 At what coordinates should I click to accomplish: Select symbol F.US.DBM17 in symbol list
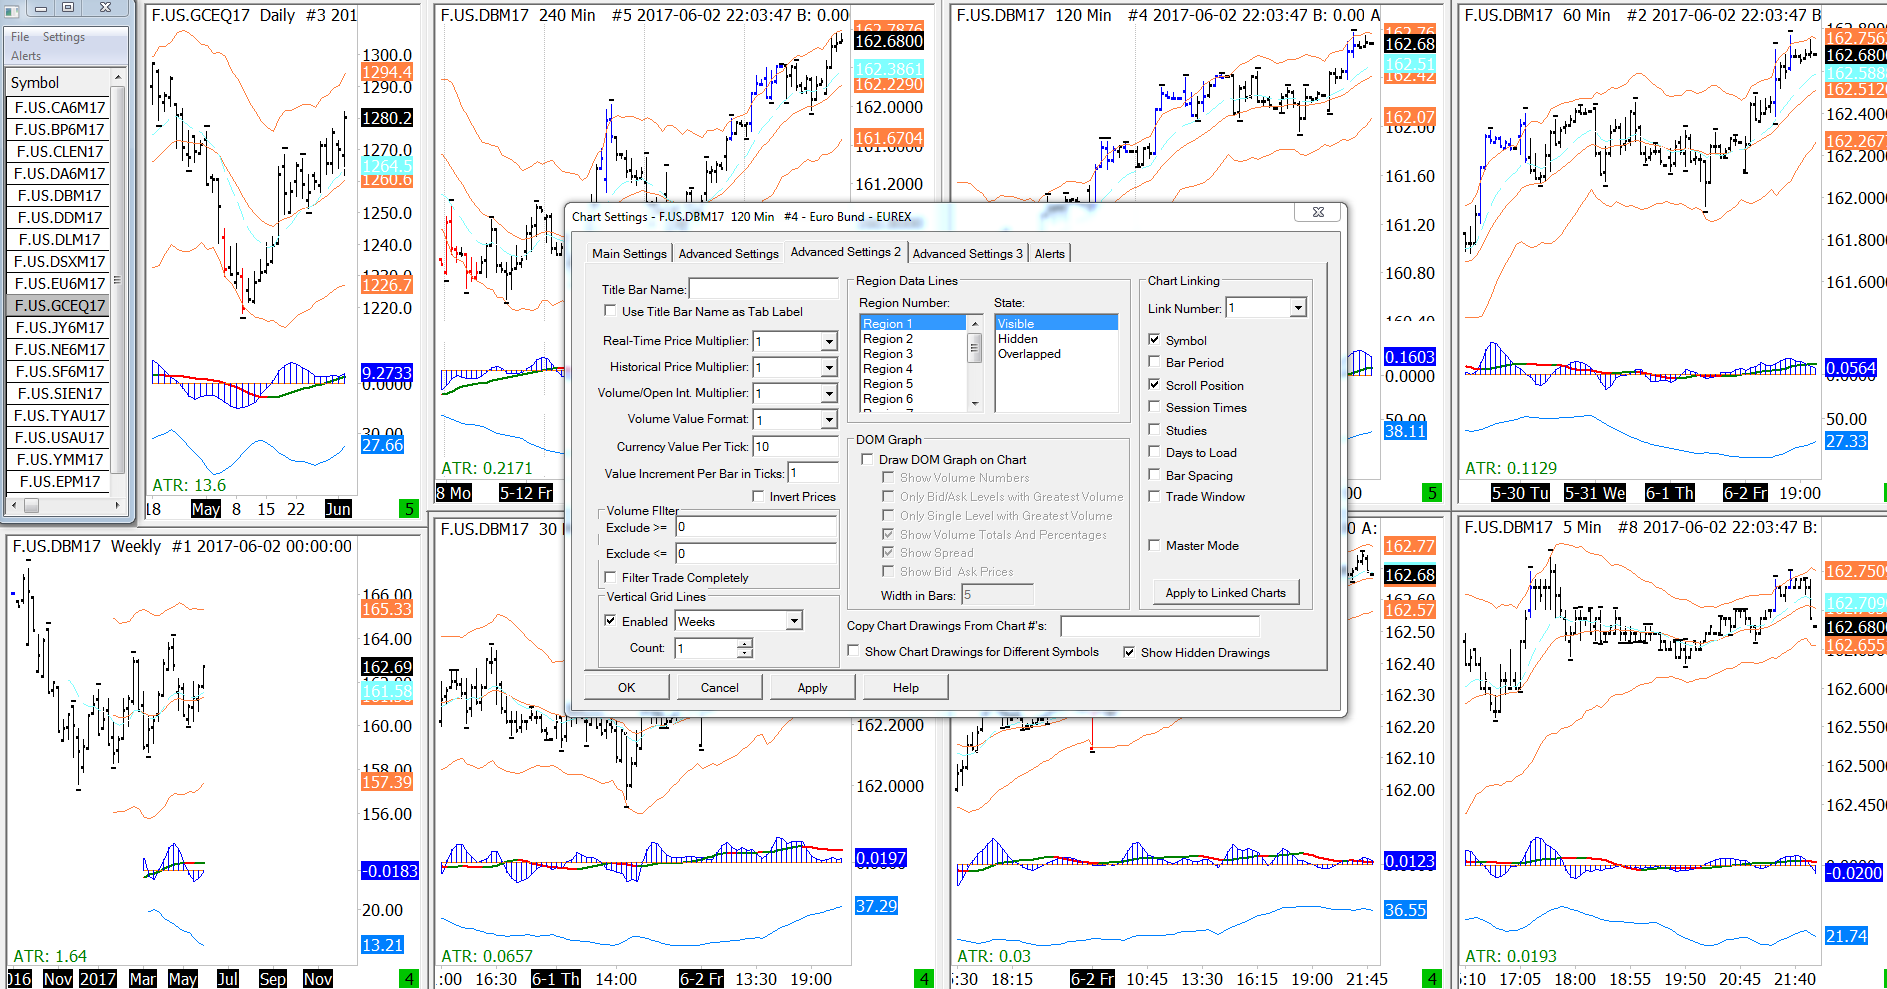tap(60, 195)
